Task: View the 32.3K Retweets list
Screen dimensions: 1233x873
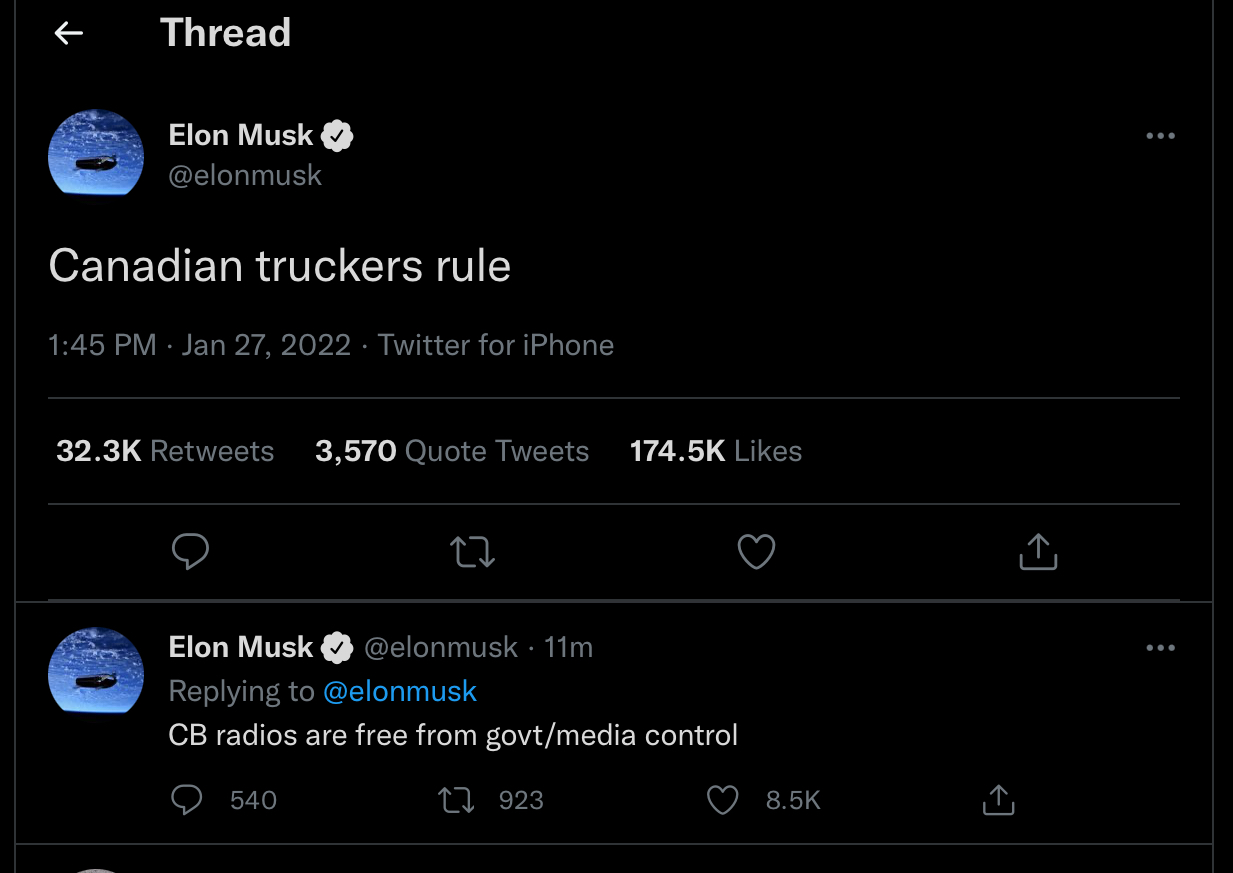Action: coord(165,452)
